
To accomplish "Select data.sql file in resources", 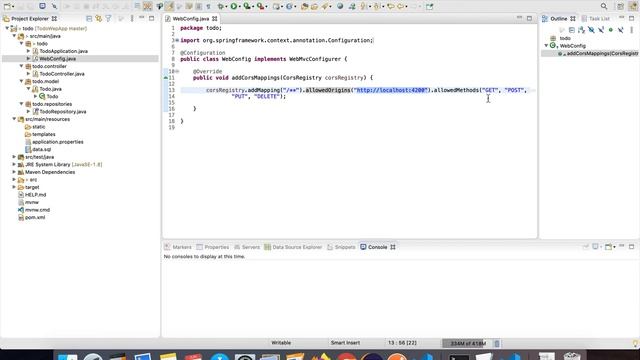I will click(x=41, y=149).
